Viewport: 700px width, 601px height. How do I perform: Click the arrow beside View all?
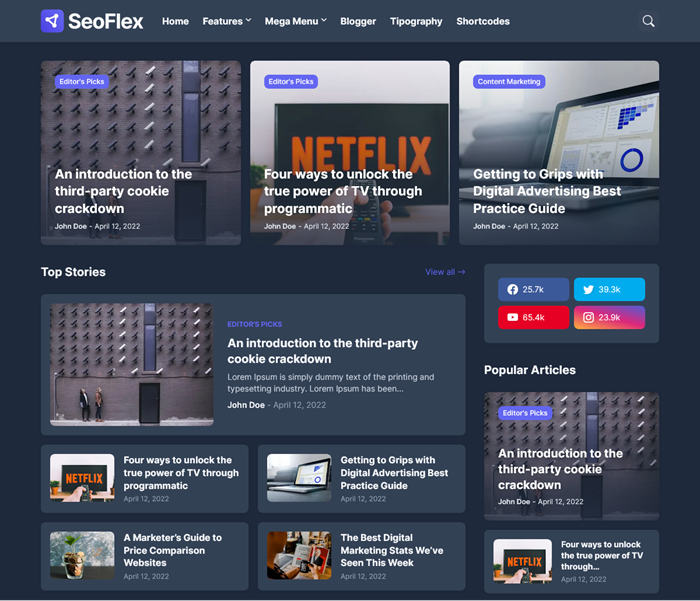pos(462,272)
